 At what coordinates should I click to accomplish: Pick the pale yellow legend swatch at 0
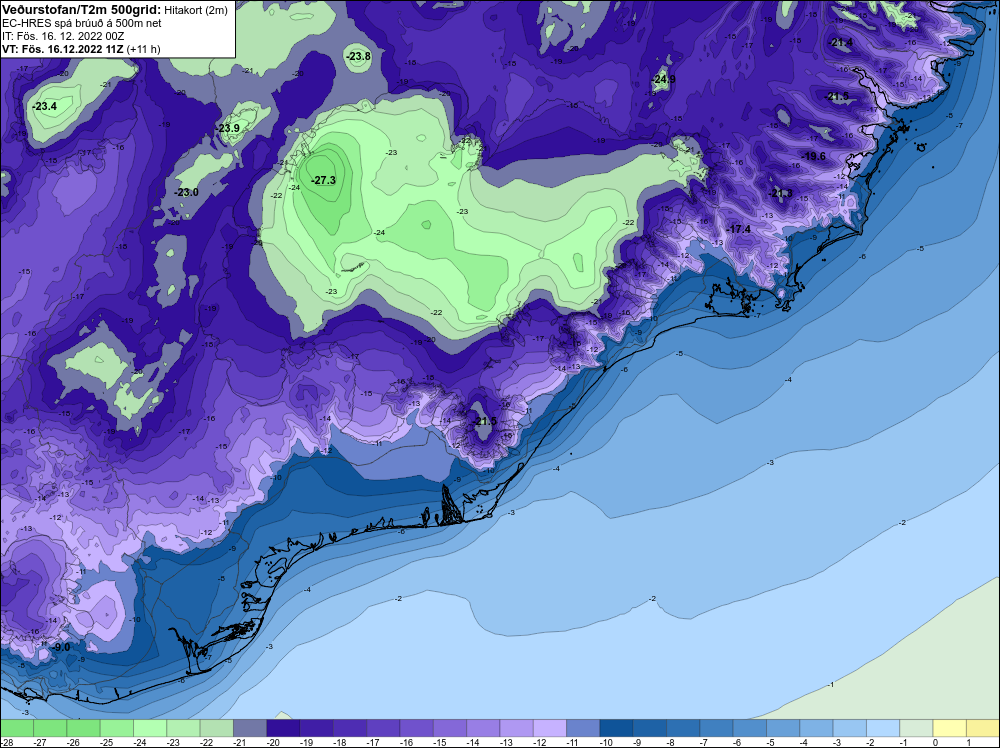tap(950, 728)
